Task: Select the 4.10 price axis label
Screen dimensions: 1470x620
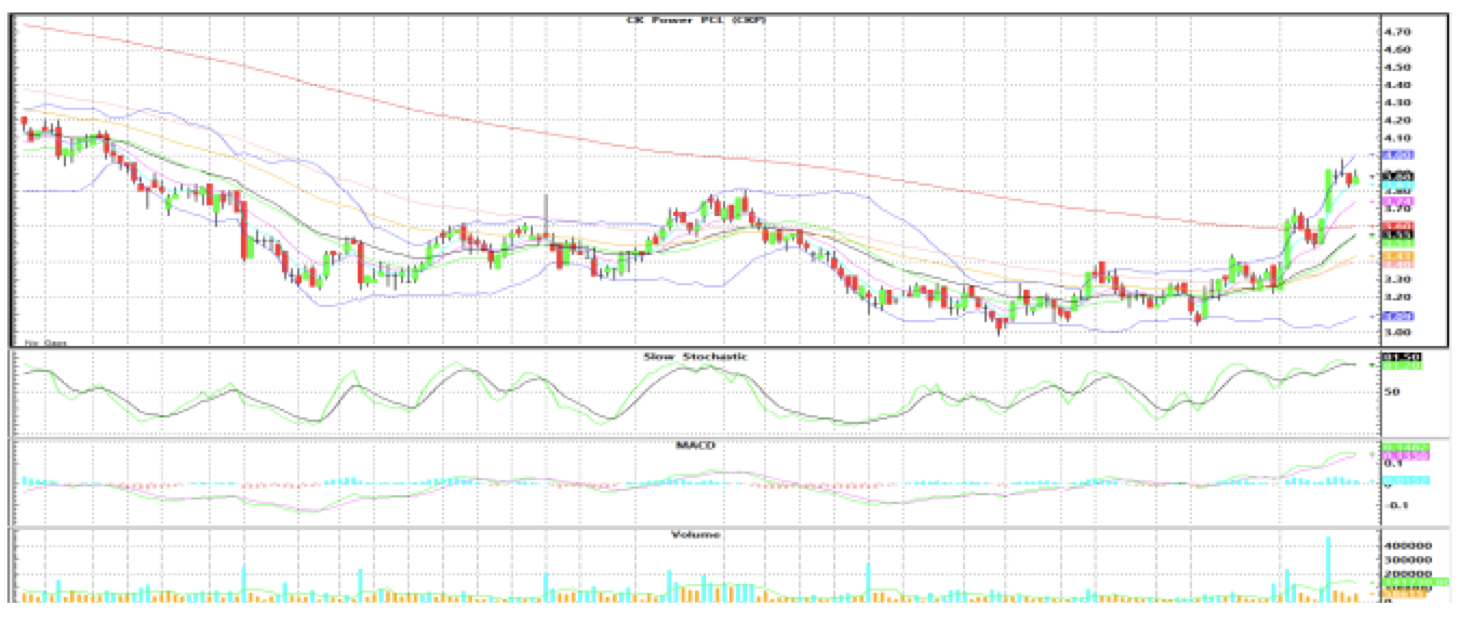Action: pos(1397,138)
